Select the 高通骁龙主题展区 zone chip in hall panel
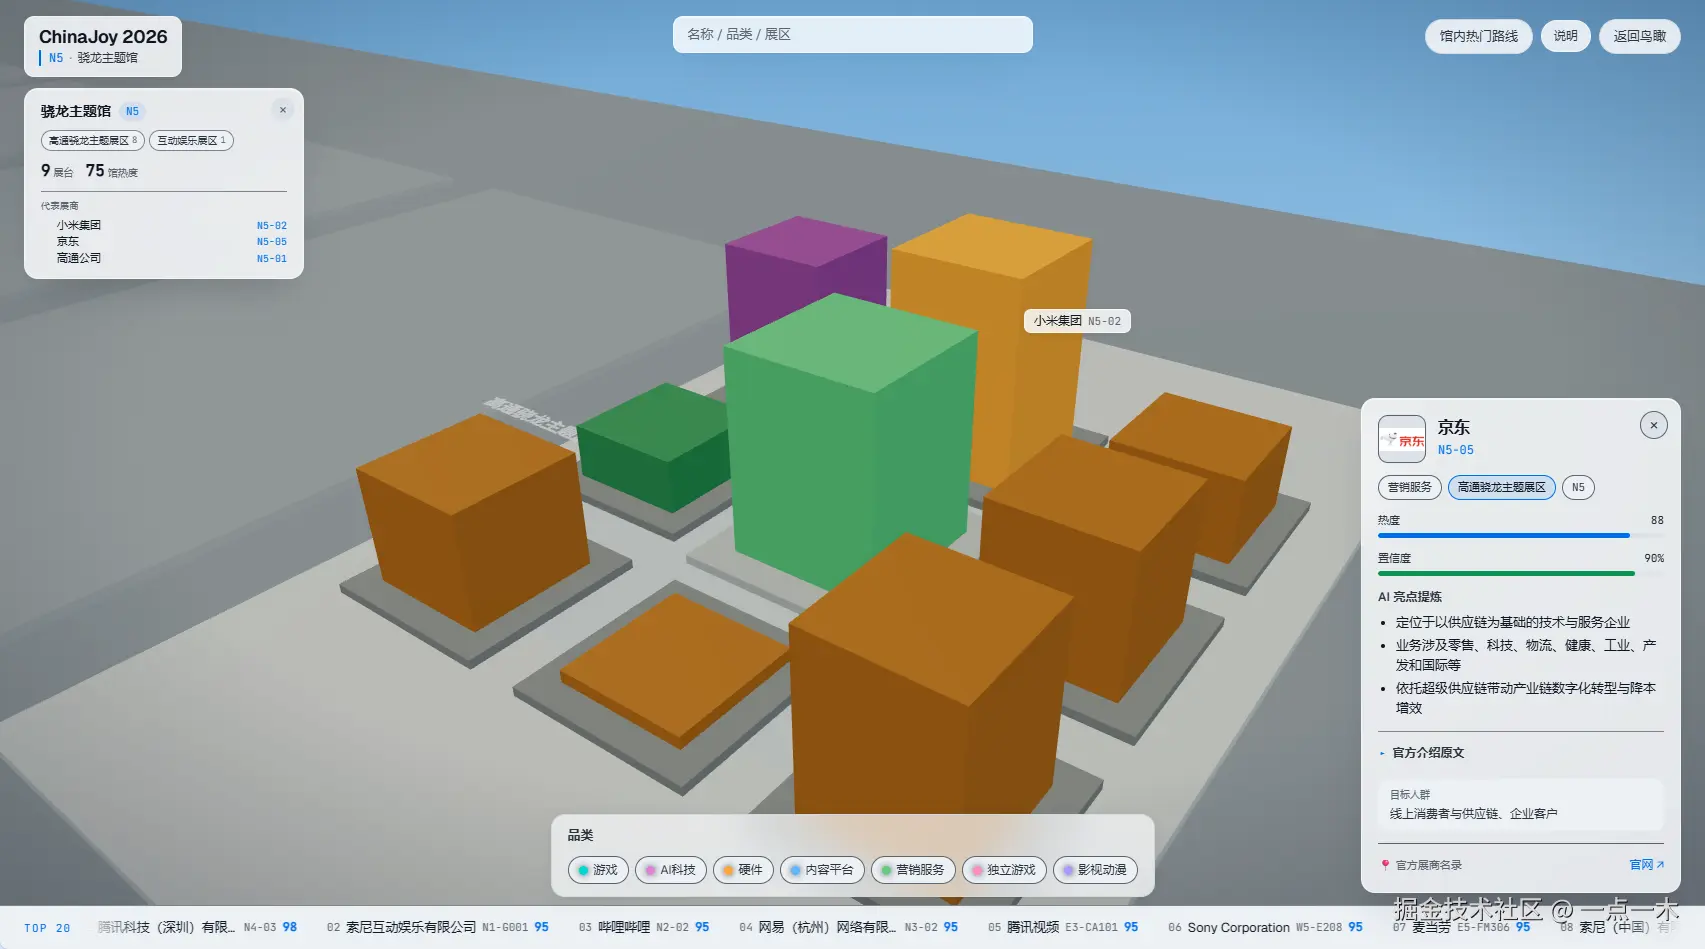 click(x=93, y=141)
